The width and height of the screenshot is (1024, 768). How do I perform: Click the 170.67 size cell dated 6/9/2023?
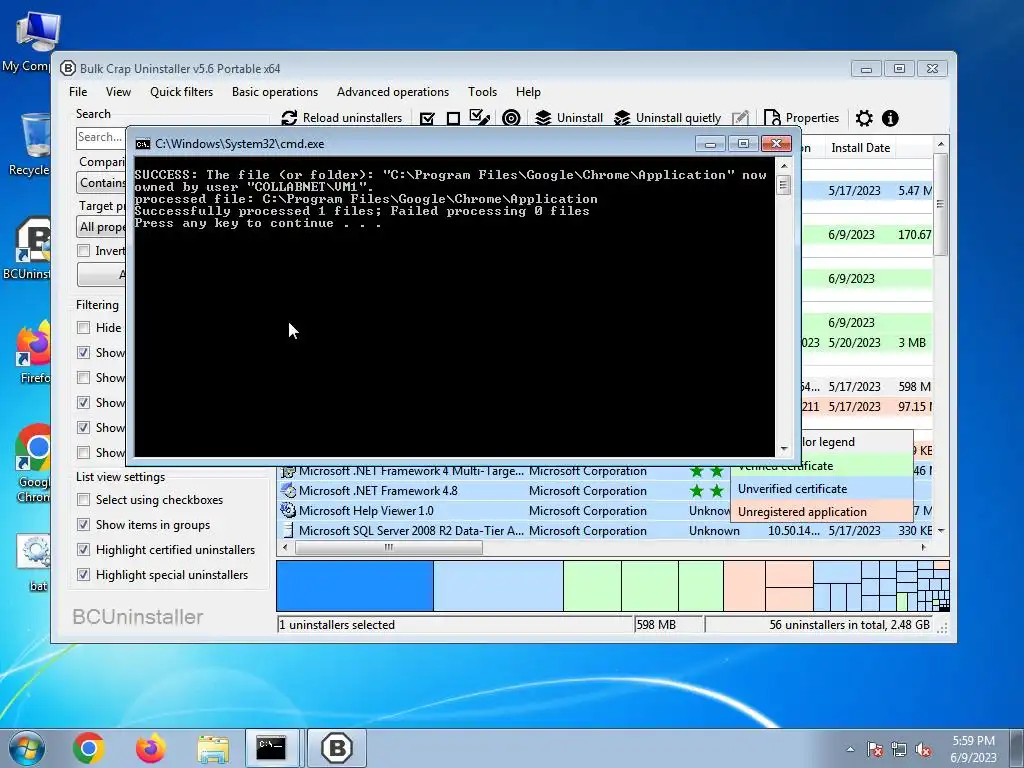pos(914,234)
